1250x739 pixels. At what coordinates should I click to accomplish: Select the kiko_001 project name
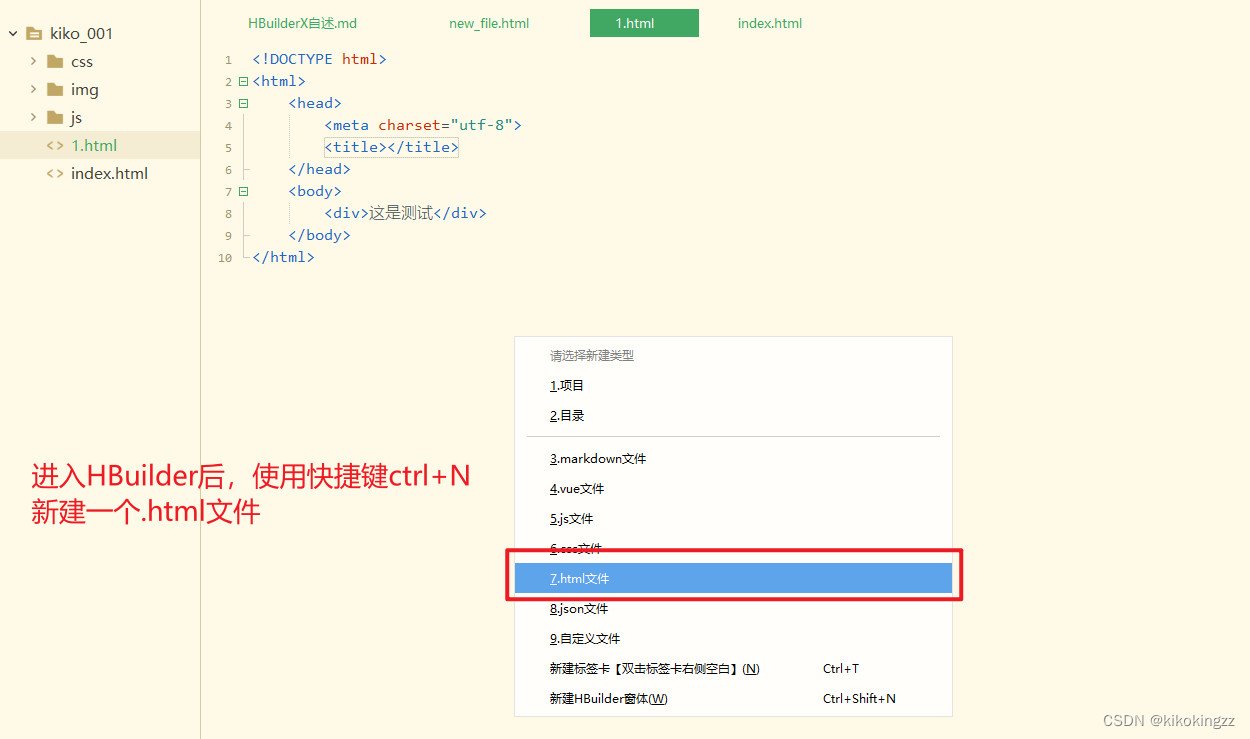tap(82, 33)
